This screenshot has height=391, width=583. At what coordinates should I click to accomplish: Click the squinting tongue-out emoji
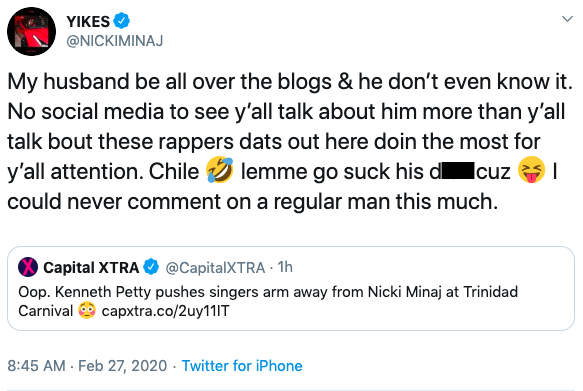(532, 170)
